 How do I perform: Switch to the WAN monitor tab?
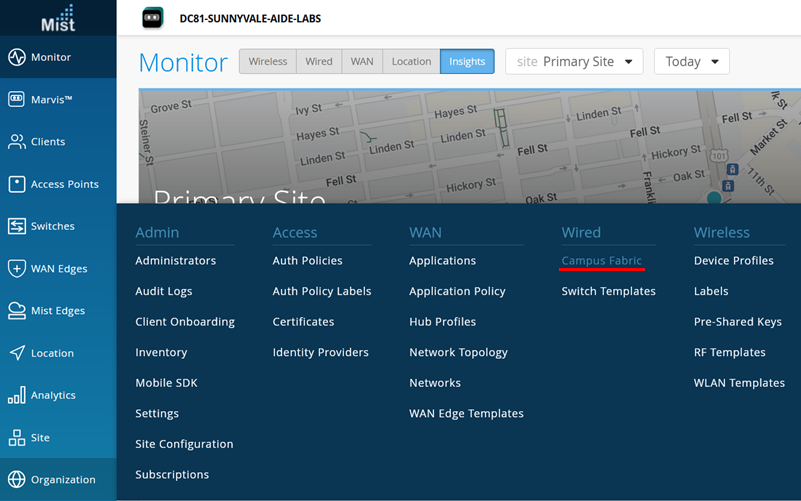pos(362,62)
